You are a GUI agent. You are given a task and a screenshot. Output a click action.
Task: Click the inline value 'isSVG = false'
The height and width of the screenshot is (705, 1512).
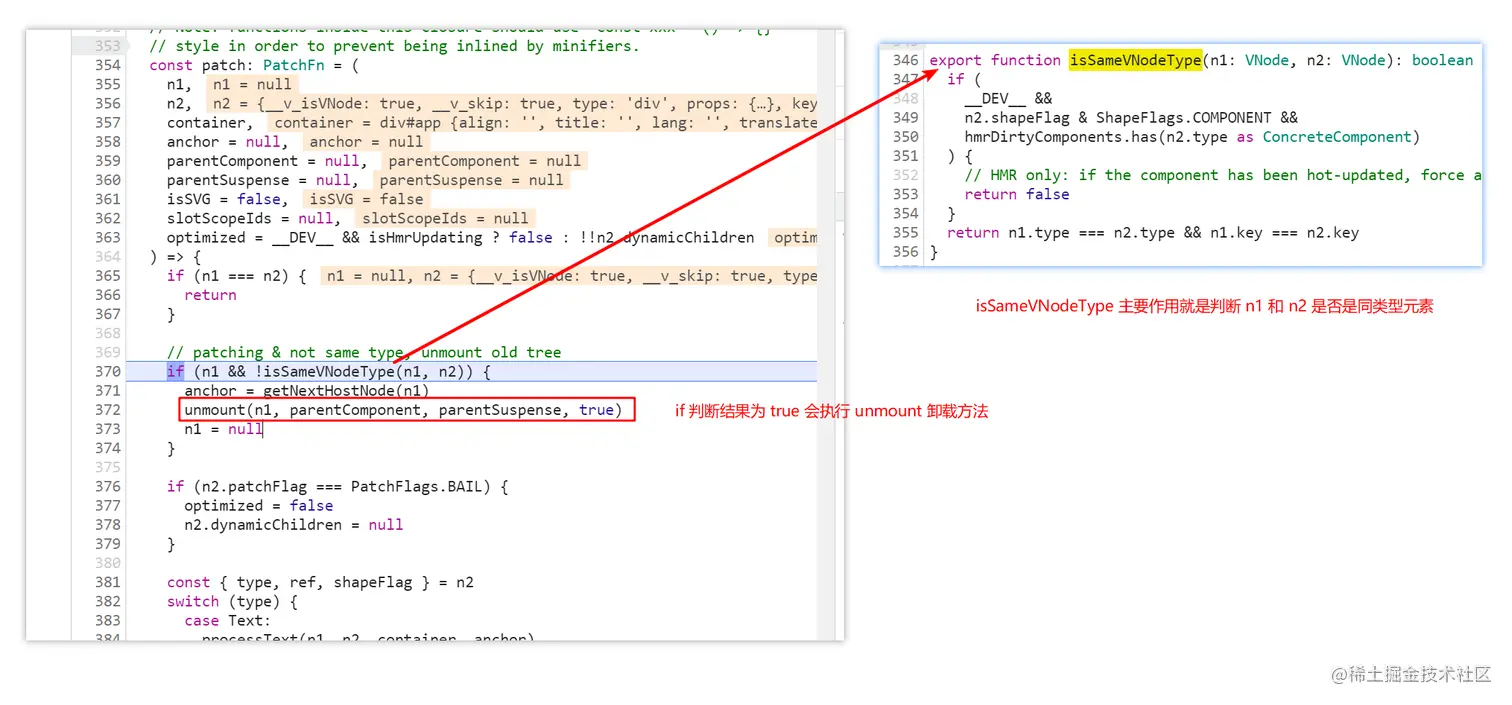pos(367,199)
